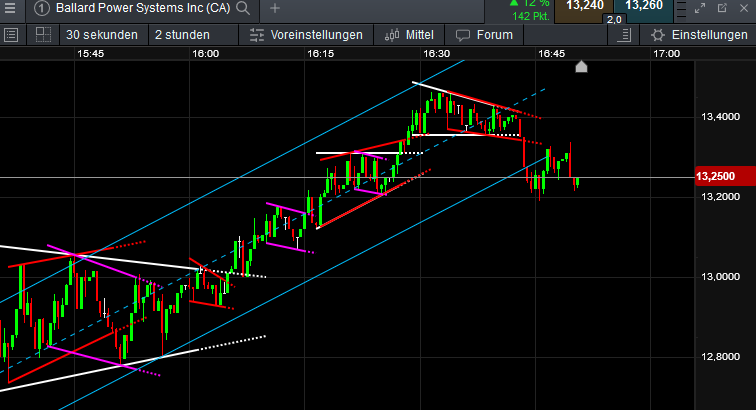This screenshot has height=410, width=756.
Task: Pop out chart into separate window
Action: coord(722,8)
